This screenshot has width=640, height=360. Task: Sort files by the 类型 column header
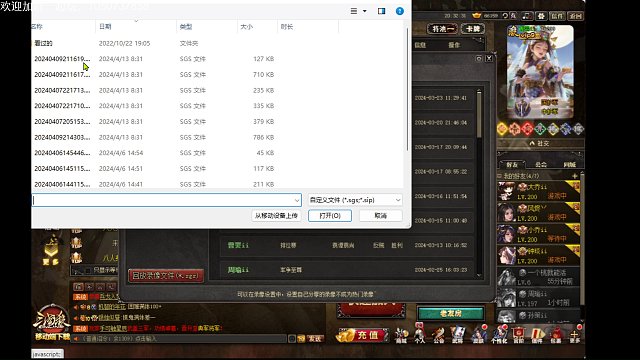tap(207, 27)
